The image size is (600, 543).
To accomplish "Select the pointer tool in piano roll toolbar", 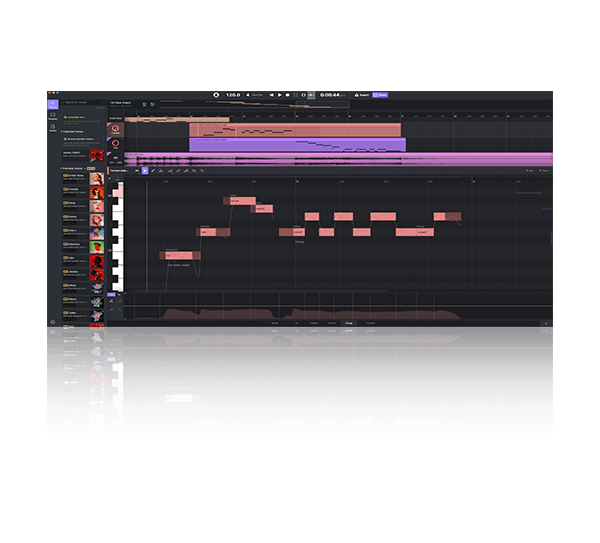I will [x=145, y=171].
